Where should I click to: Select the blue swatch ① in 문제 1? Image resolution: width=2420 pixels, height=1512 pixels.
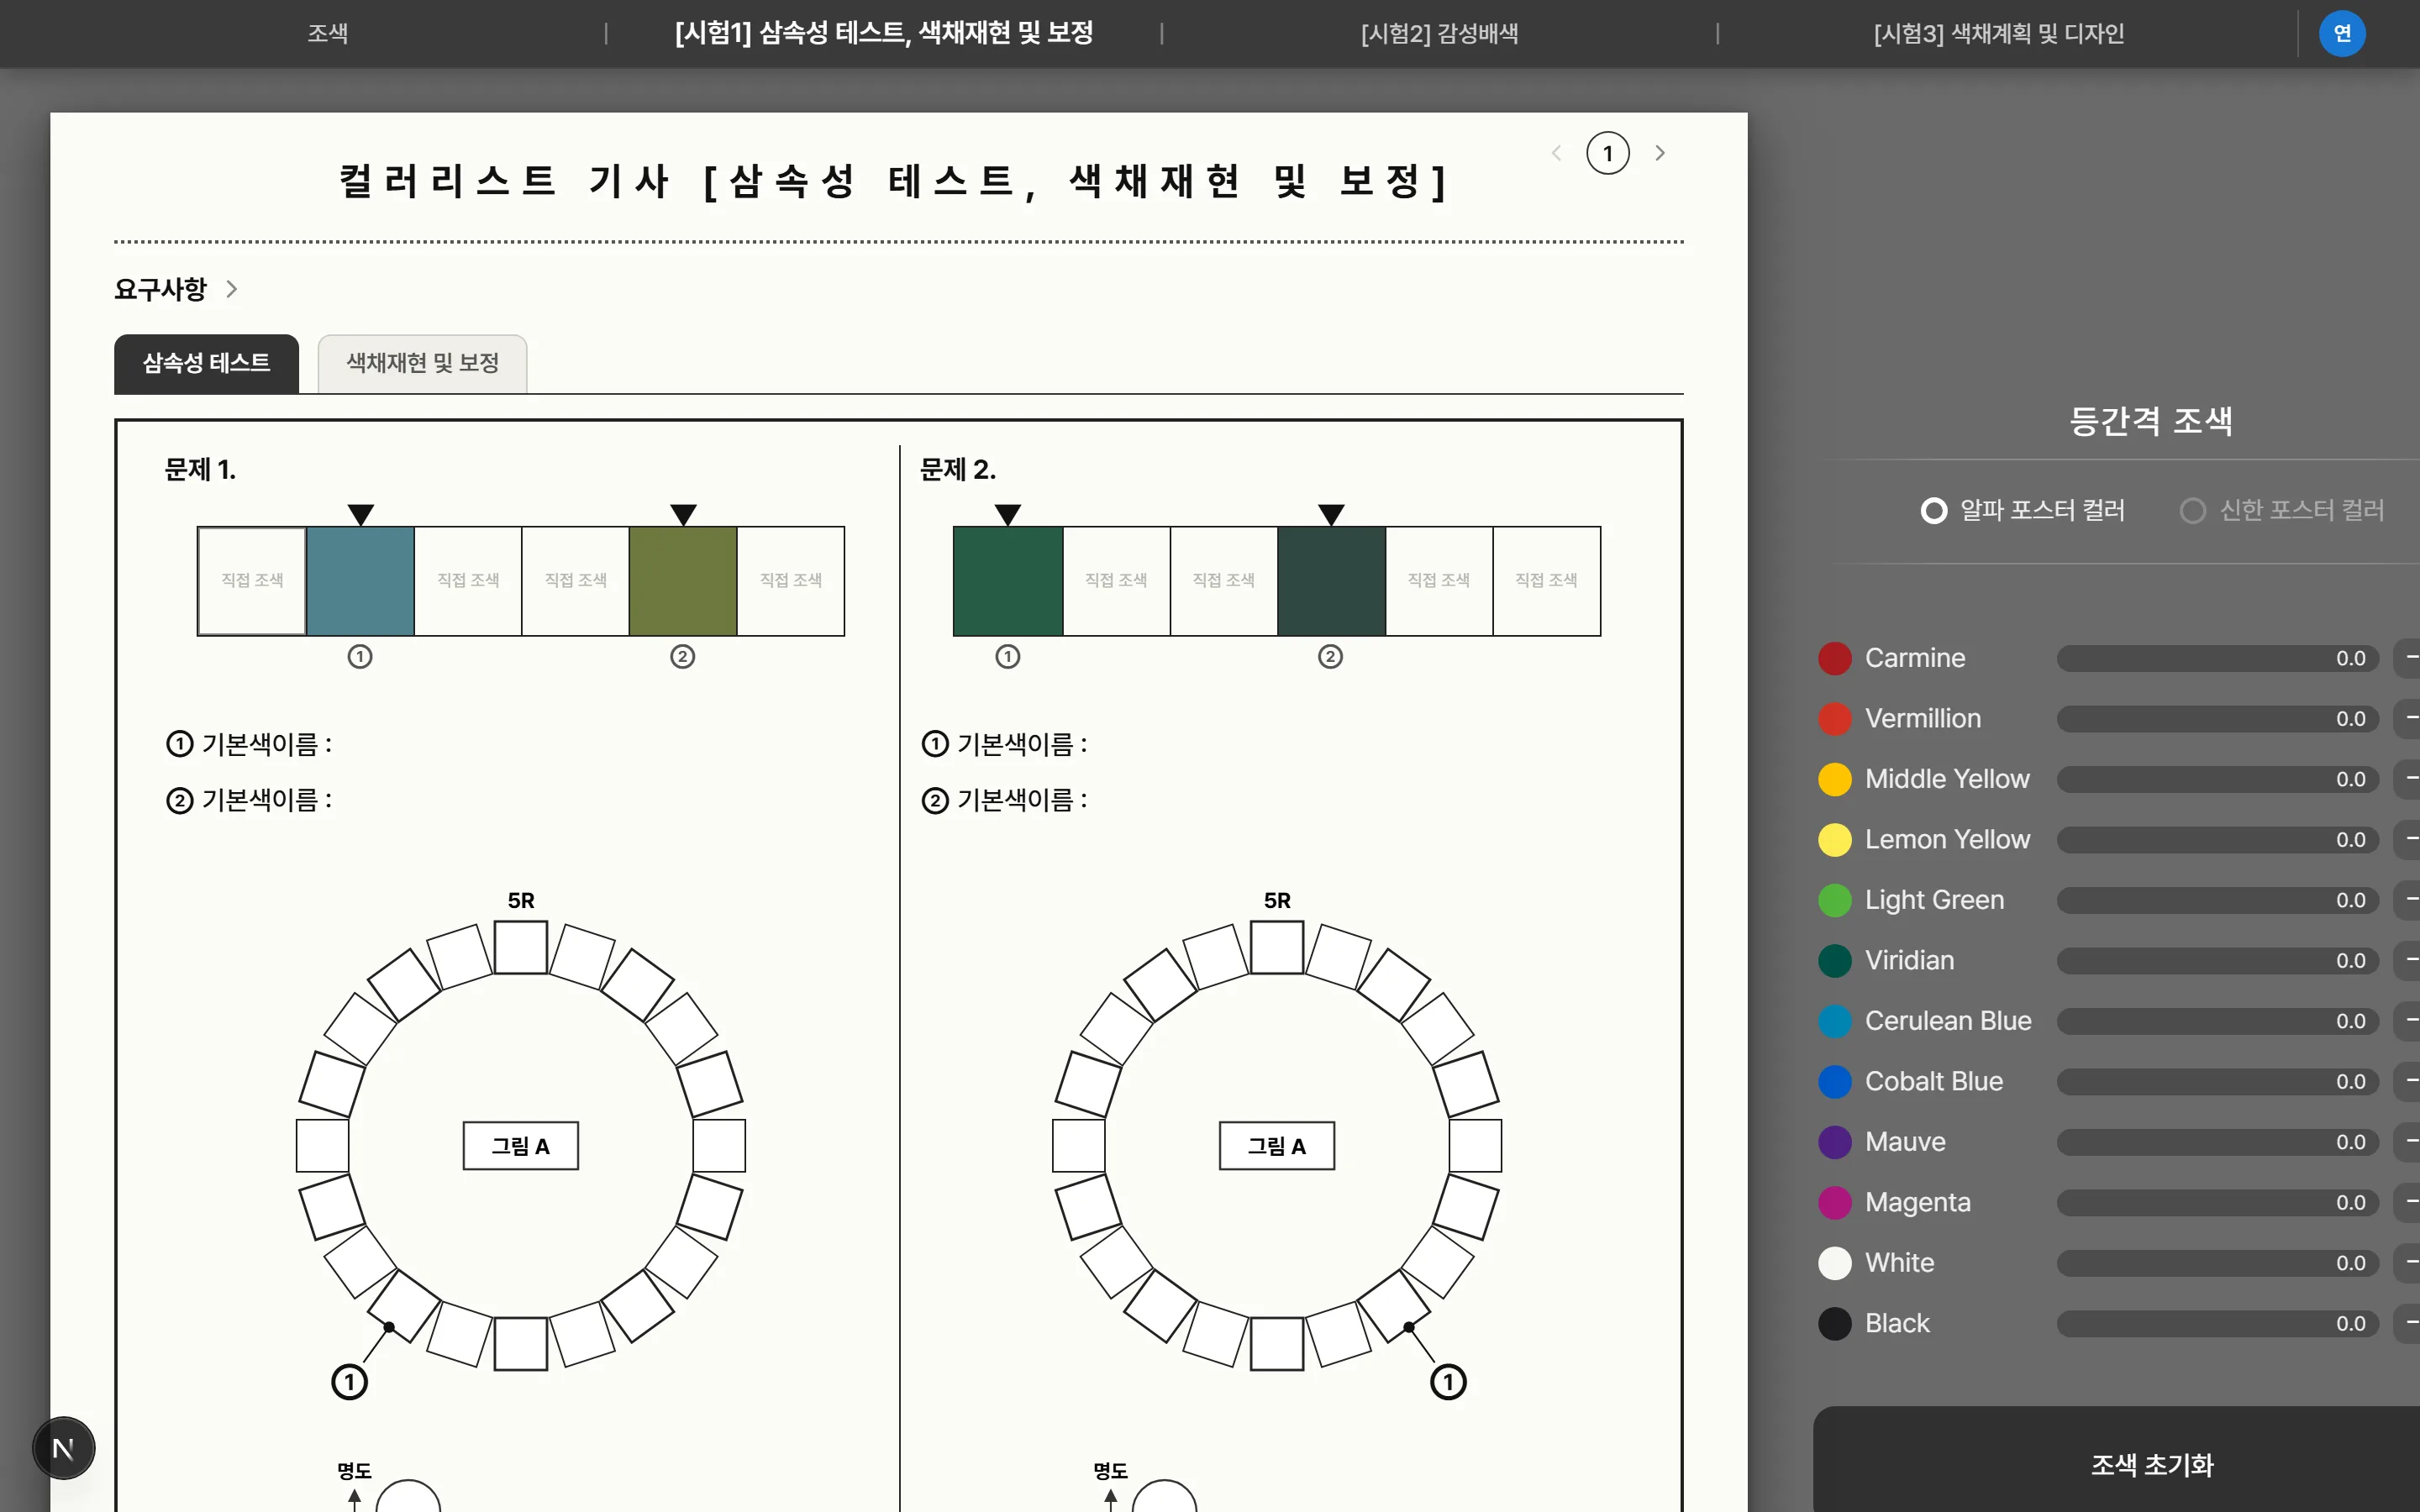coord(360,581)
